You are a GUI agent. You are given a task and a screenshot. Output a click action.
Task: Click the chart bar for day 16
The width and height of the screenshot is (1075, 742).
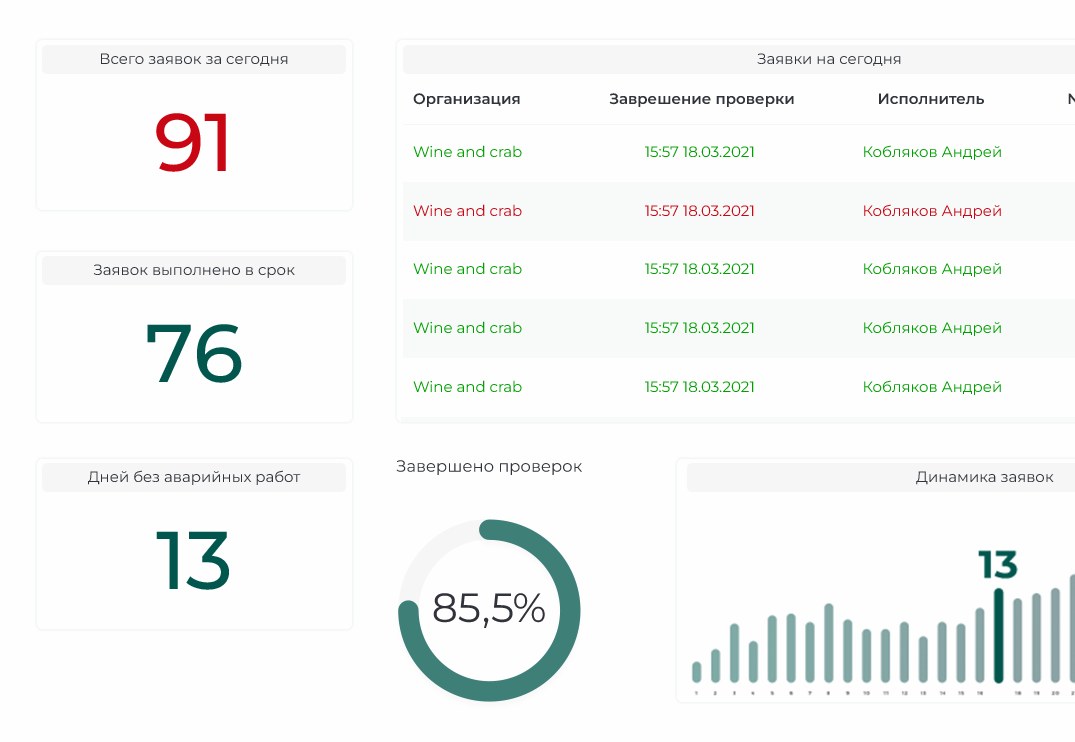[980, 645]
